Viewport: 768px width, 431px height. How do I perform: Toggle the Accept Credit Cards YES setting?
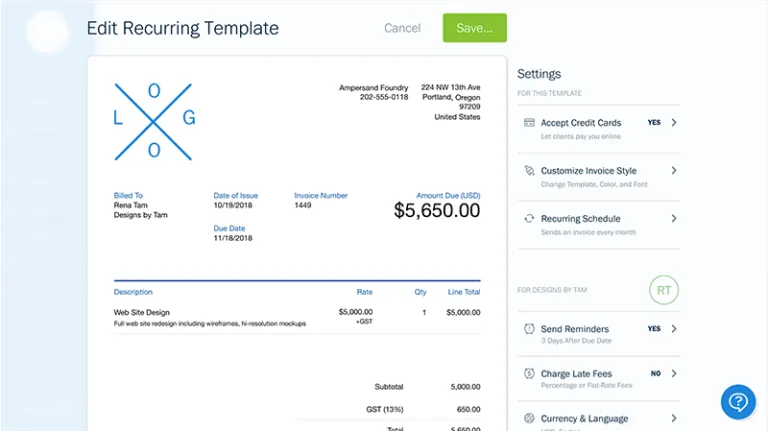click(654, 123)
